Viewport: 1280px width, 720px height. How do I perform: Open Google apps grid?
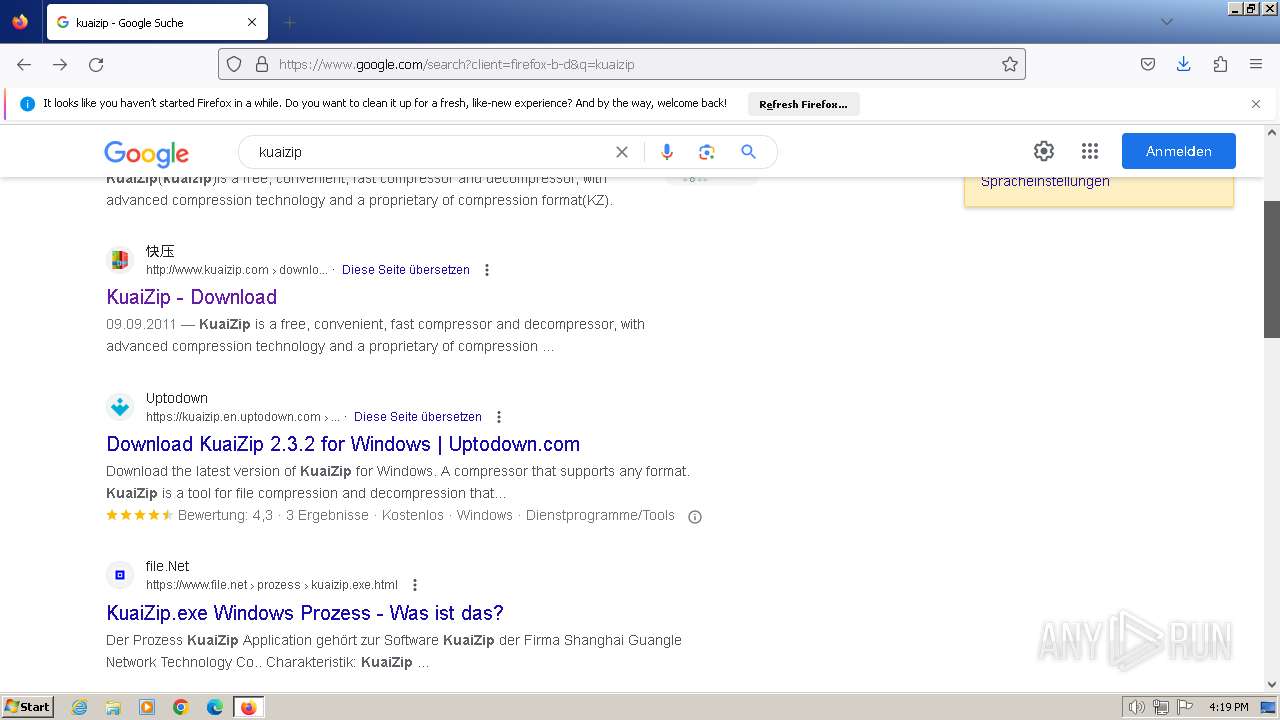pyautogui.click(x=1090, y=151)
